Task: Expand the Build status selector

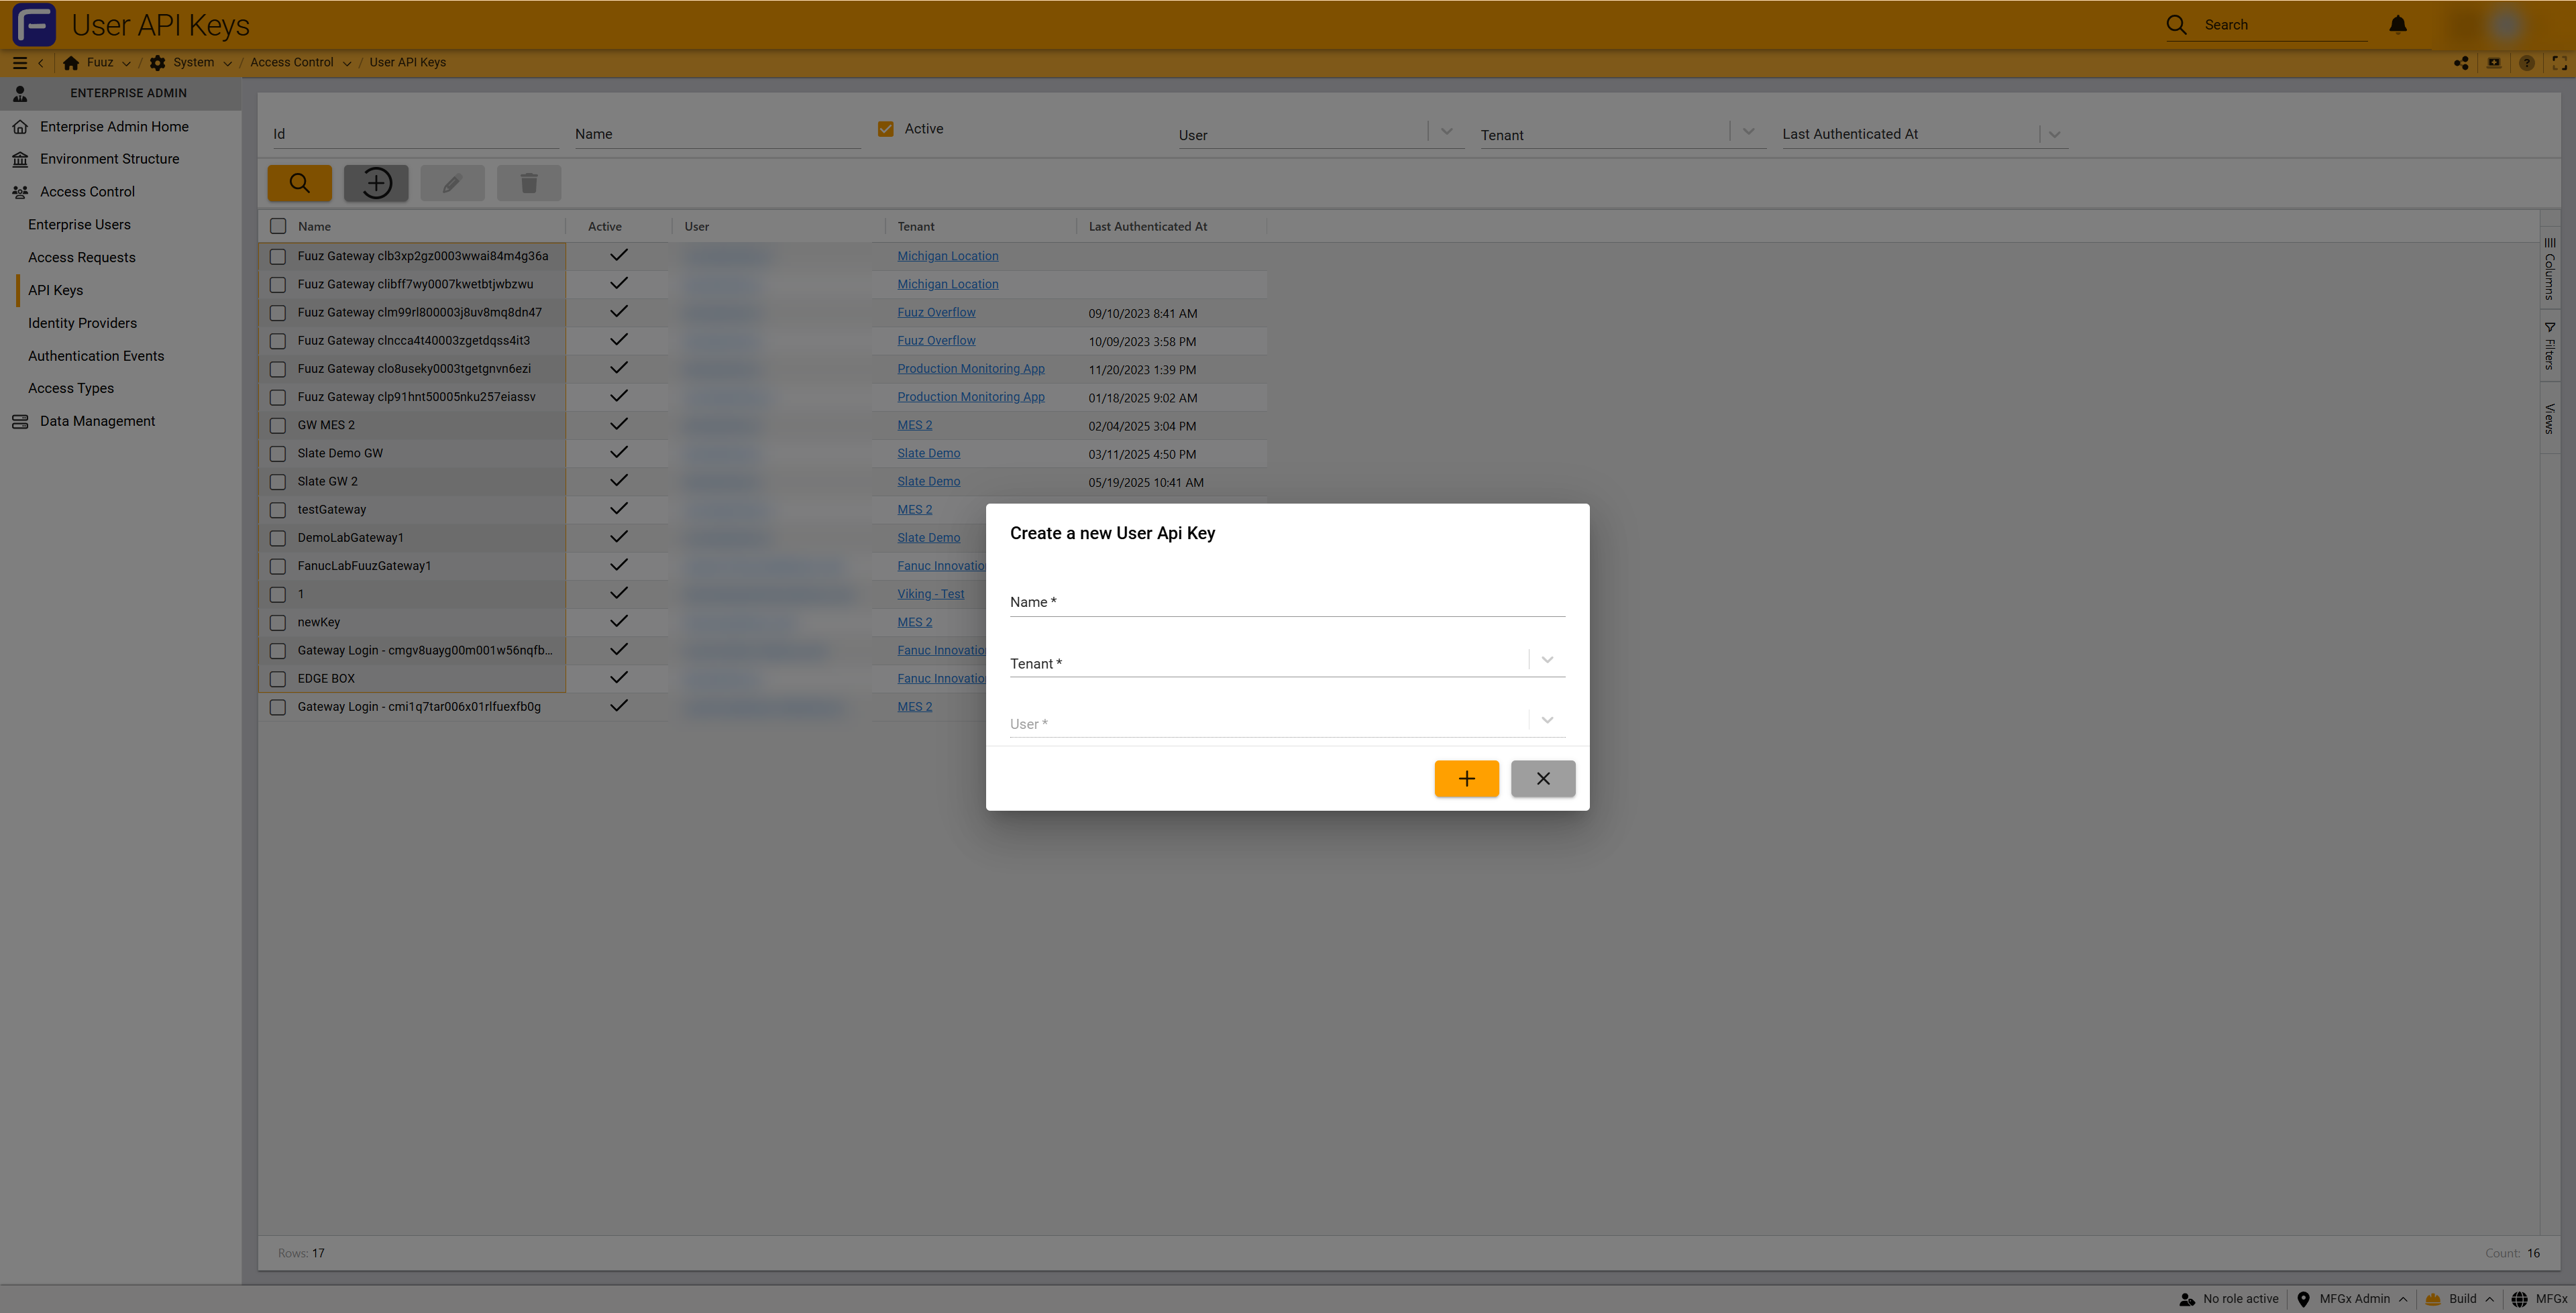Action: pos(2461,1299)
